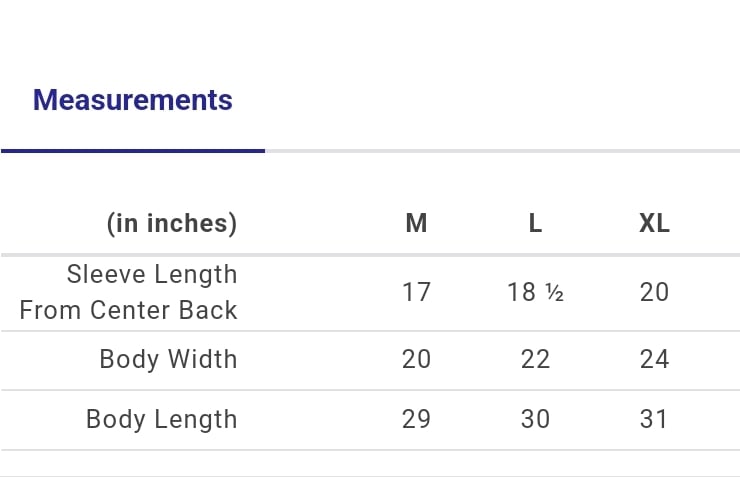Select the XL size column header
740x477 pixels.
[x=654, y=223]
